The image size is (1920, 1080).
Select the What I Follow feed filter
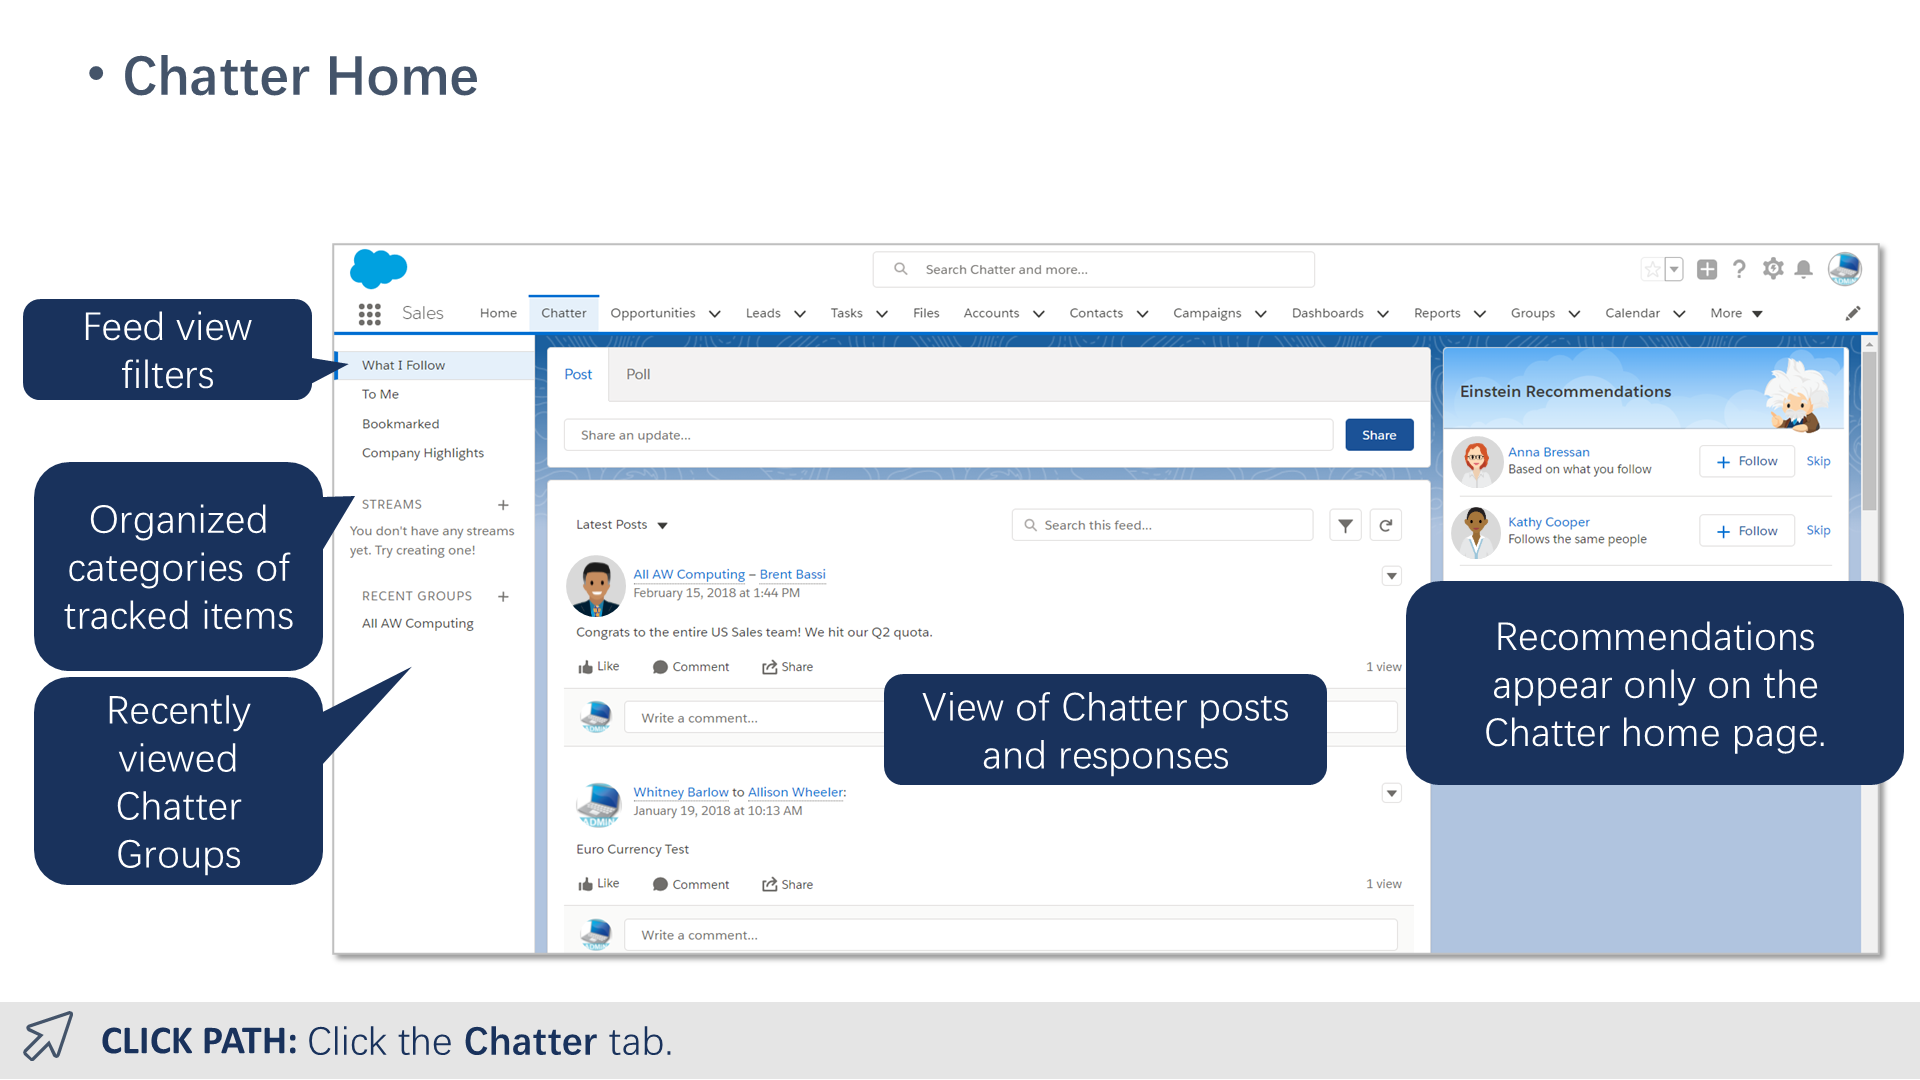tap(435, 365)
